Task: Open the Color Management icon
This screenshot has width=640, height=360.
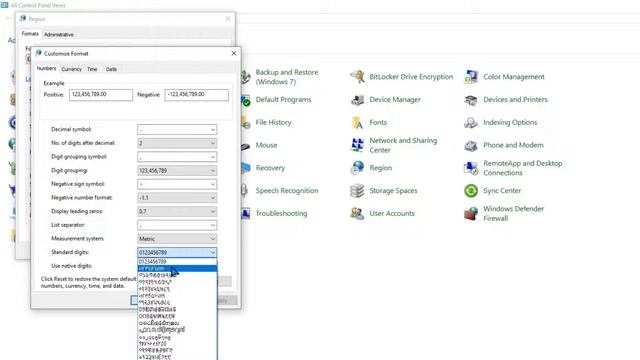Action: click(x=471, y=77)
